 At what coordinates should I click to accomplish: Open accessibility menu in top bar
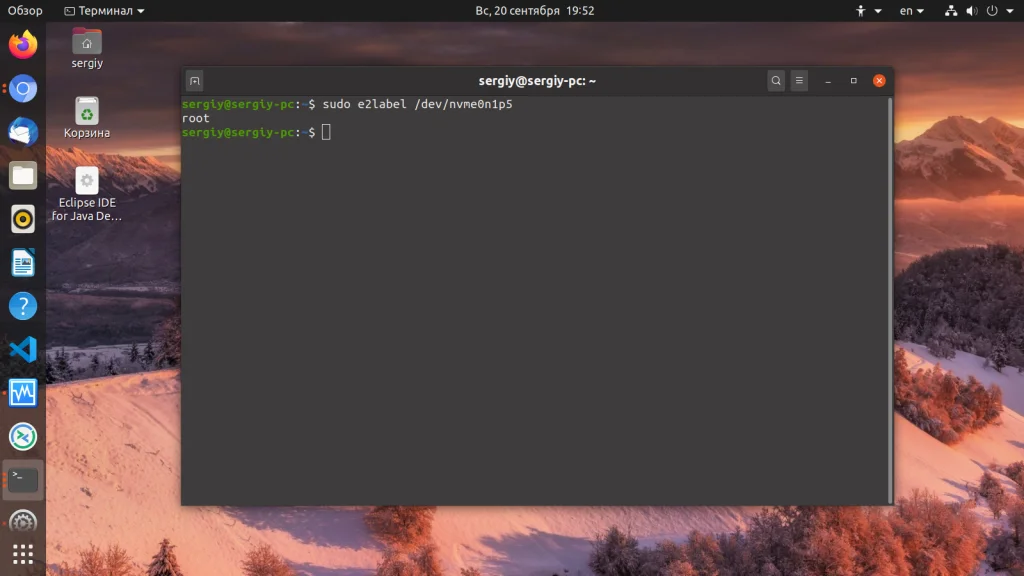point(869,10)
